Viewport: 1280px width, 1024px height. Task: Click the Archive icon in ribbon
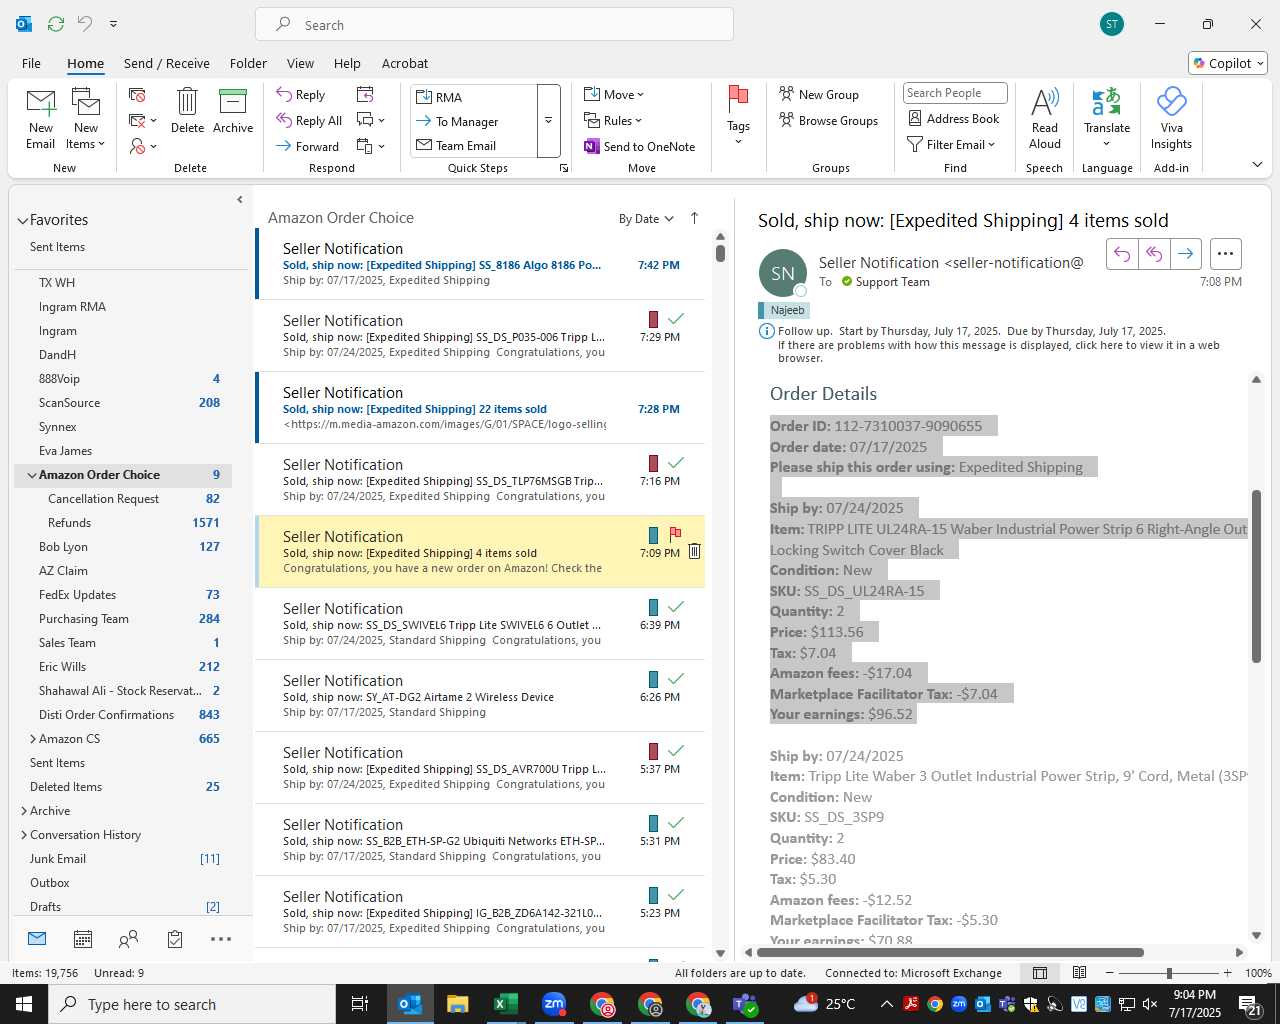232,101
